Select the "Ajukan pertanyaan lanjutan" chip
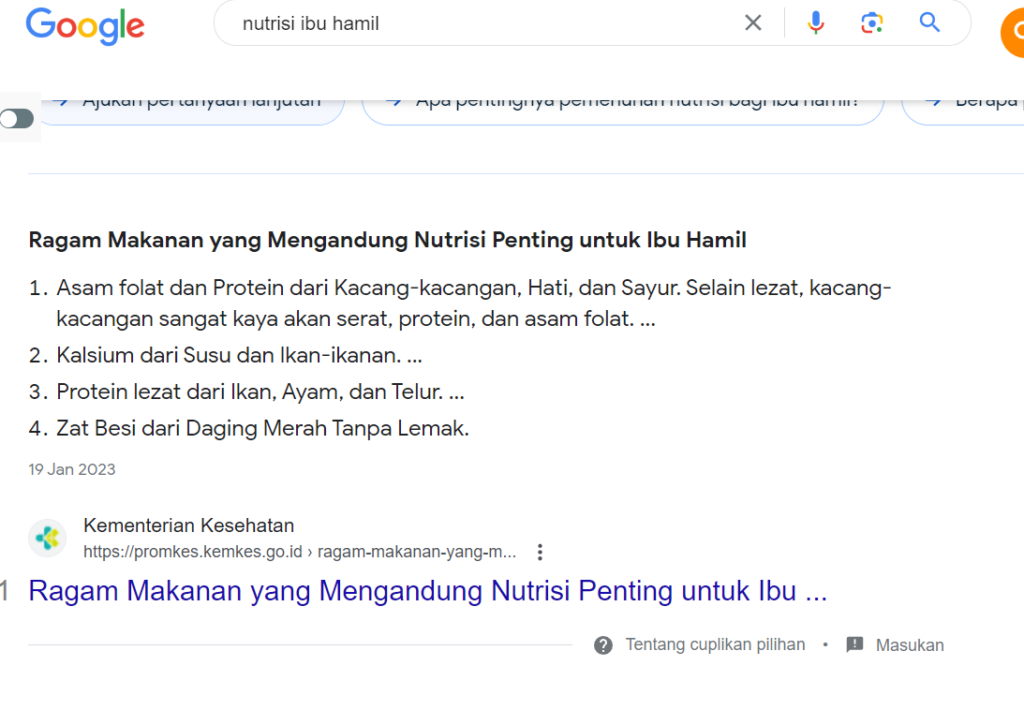Image resolution: width=1024 pixels, height=710 pixels. tap(192, 110)
